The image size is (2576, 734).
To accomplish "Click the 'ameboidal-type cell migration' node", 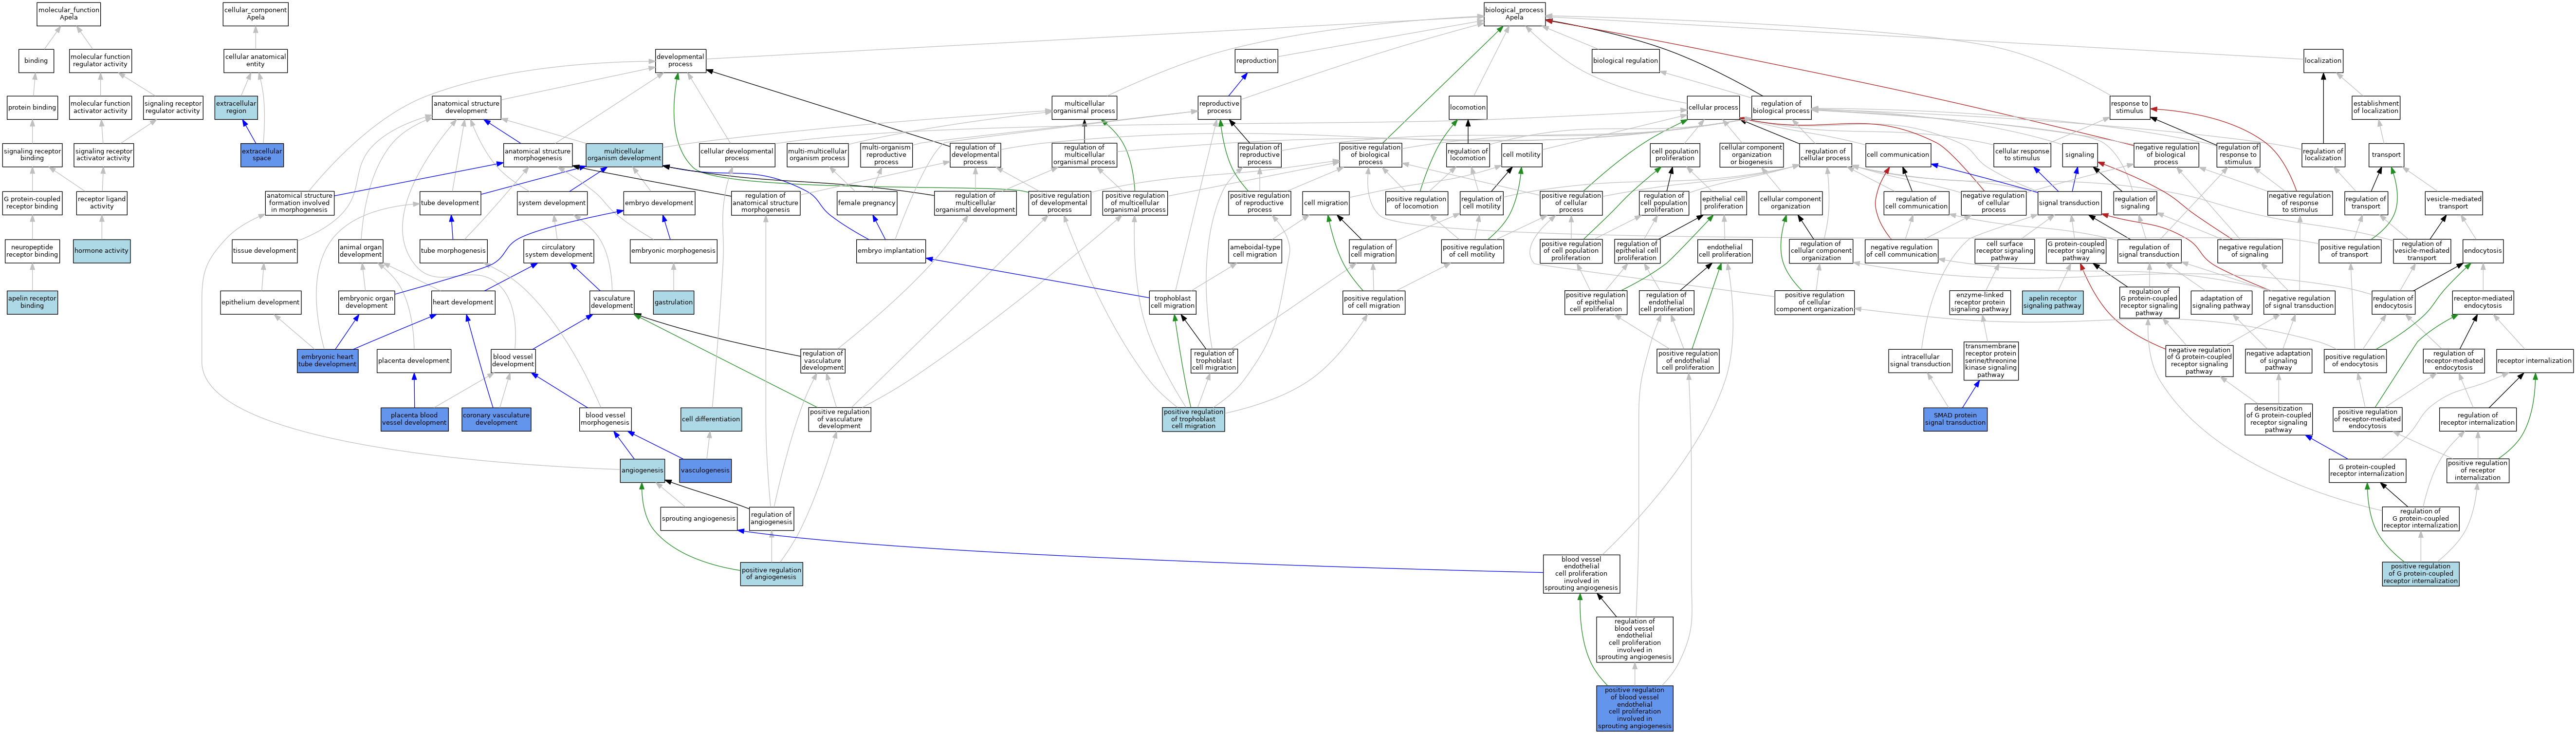I will [1255, 251].
